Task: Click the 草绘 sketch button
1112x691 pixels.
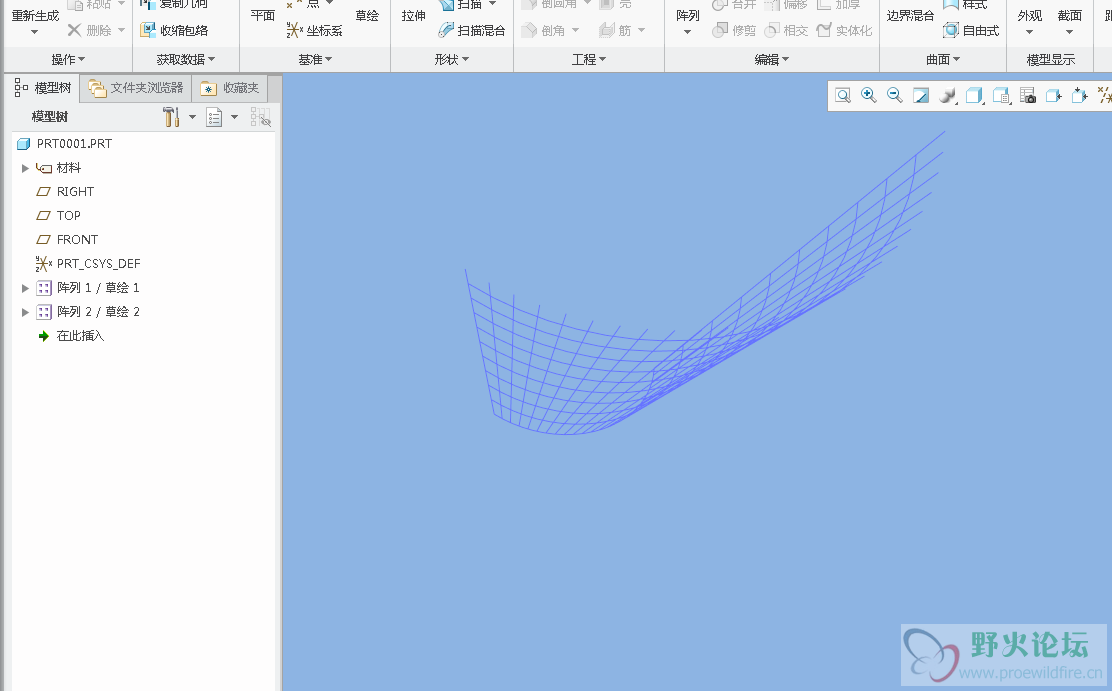Action: [367, 16]
